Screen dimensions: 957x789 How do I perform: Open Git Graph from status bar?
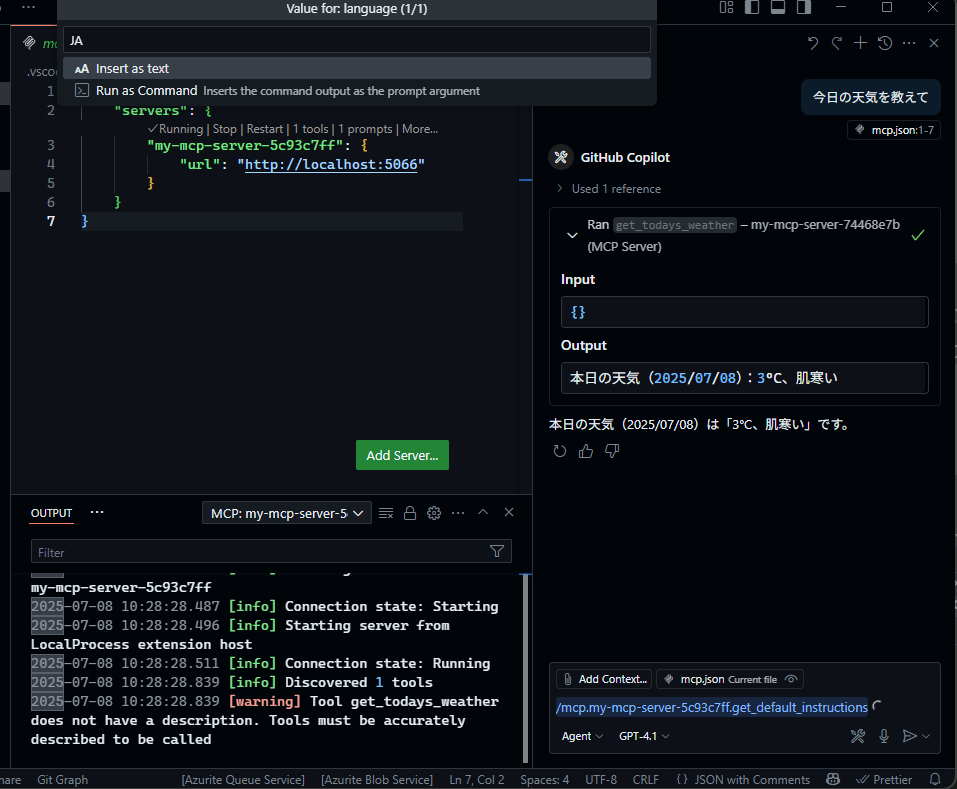pos(62,779)
